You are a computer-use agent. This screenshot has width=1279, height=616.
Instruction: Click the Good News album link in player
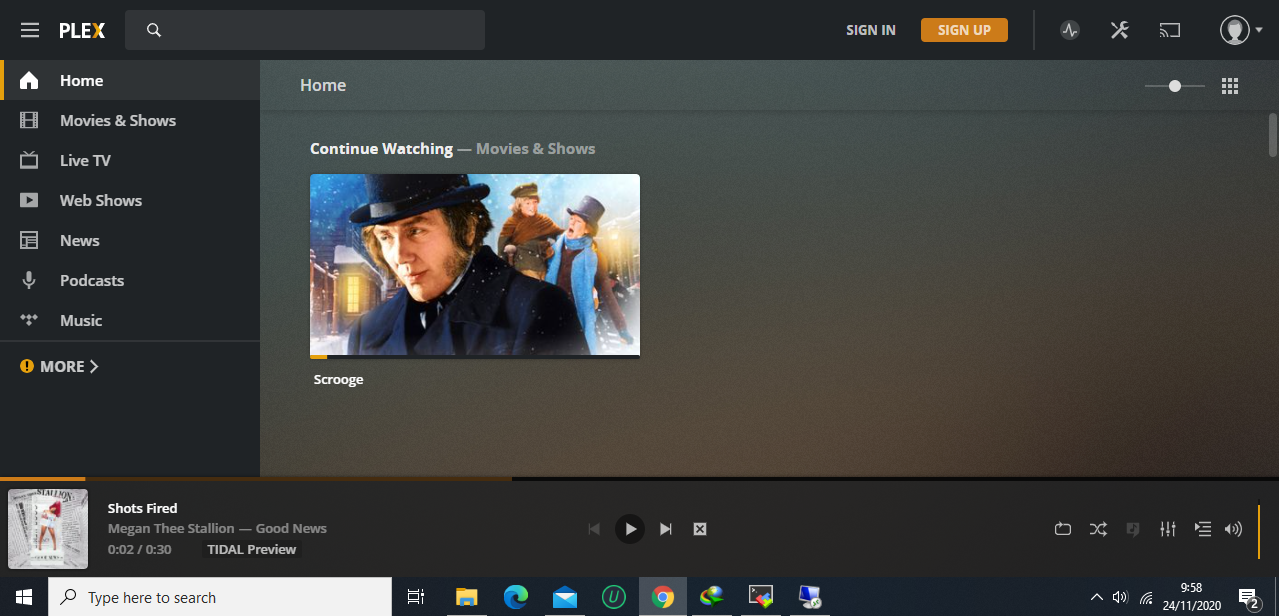(x=291, y=528)
